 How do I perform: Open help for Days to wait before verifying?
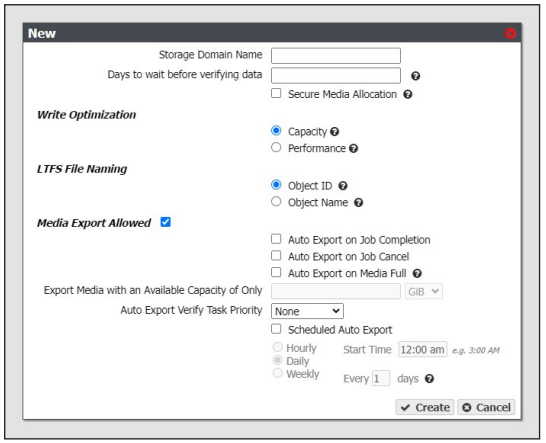point(415,76)
